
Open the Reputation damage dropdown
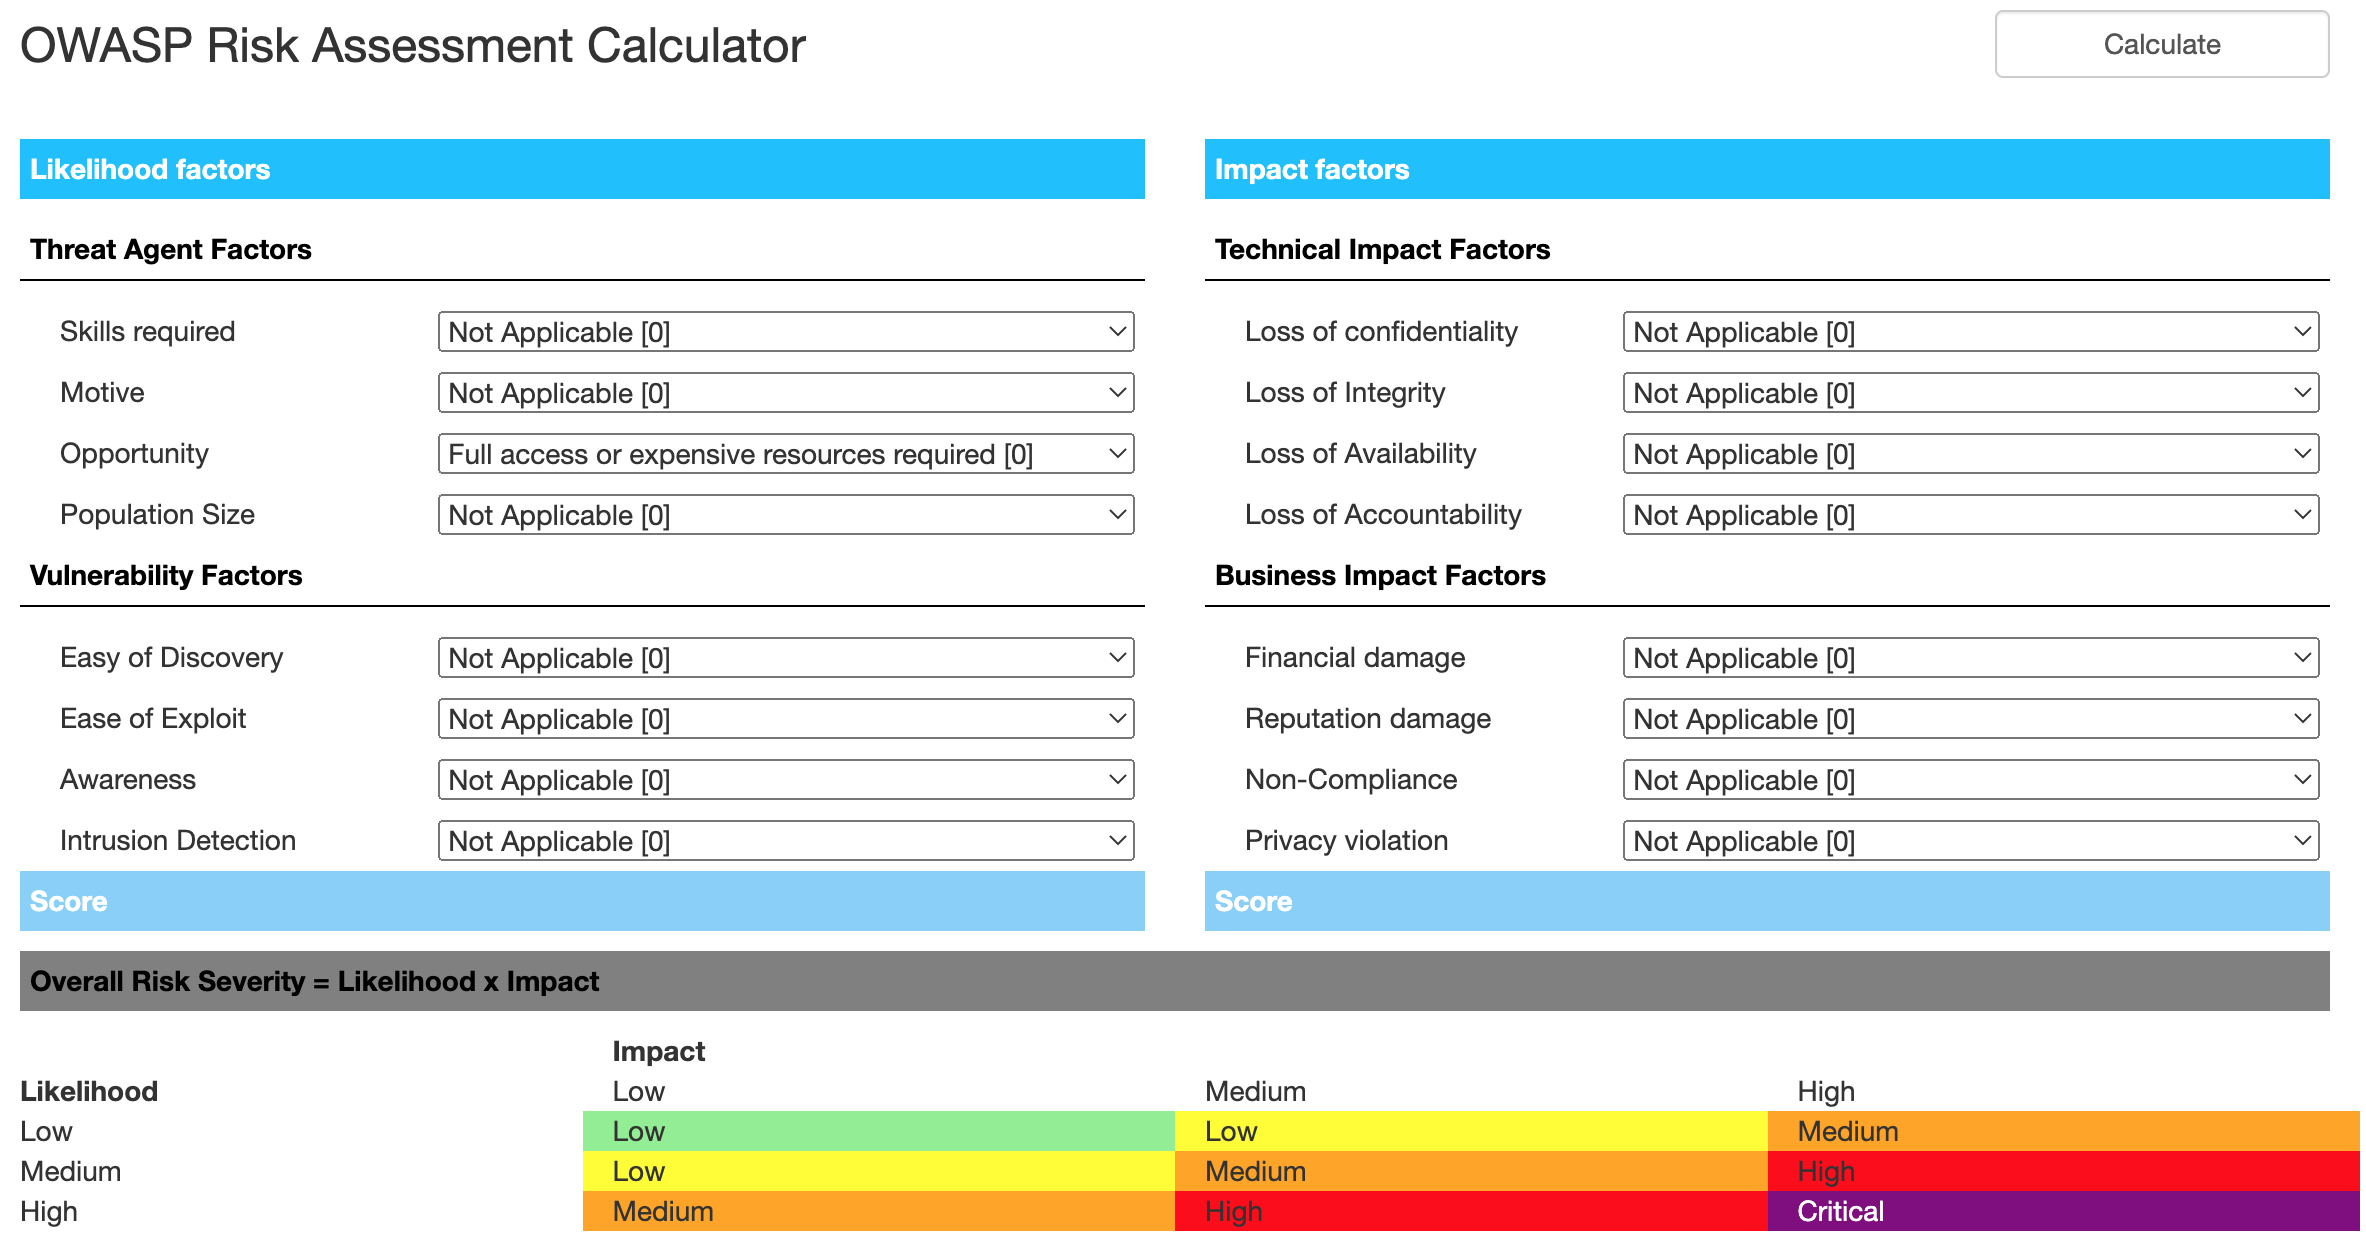tap(1971, 719)
